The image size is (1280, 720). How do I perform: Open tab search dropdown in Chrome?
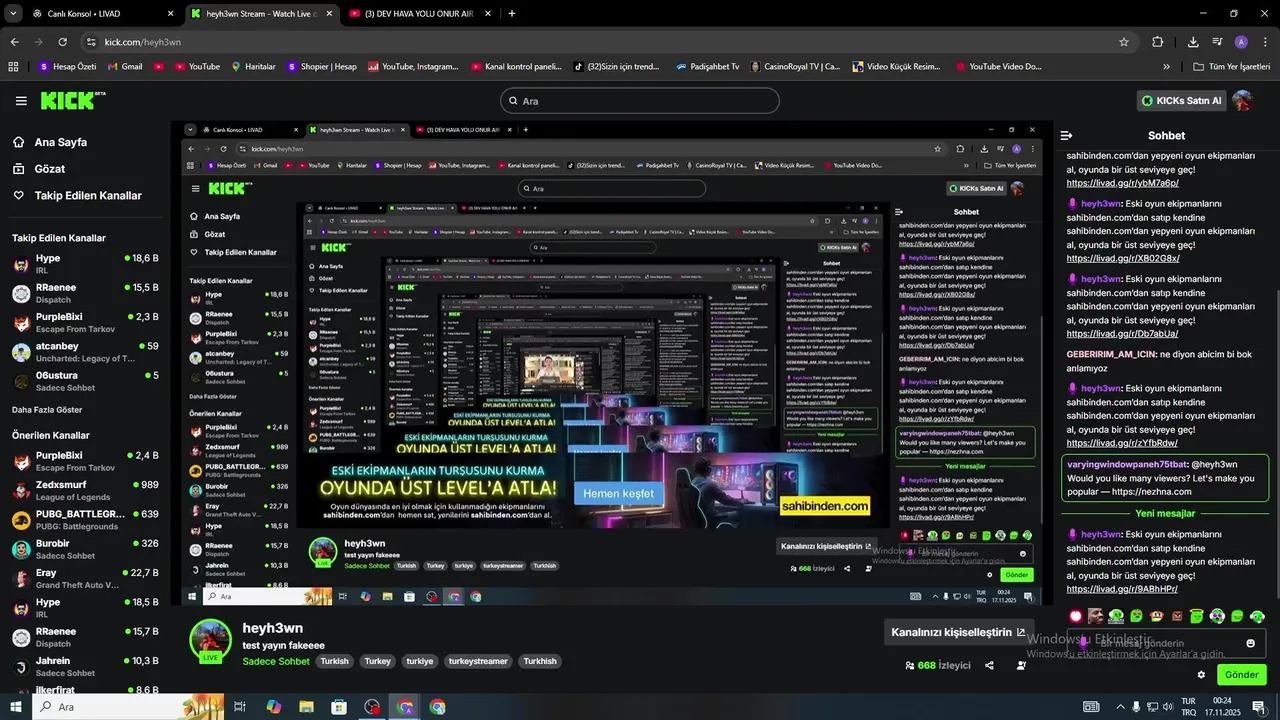(13, 14)
